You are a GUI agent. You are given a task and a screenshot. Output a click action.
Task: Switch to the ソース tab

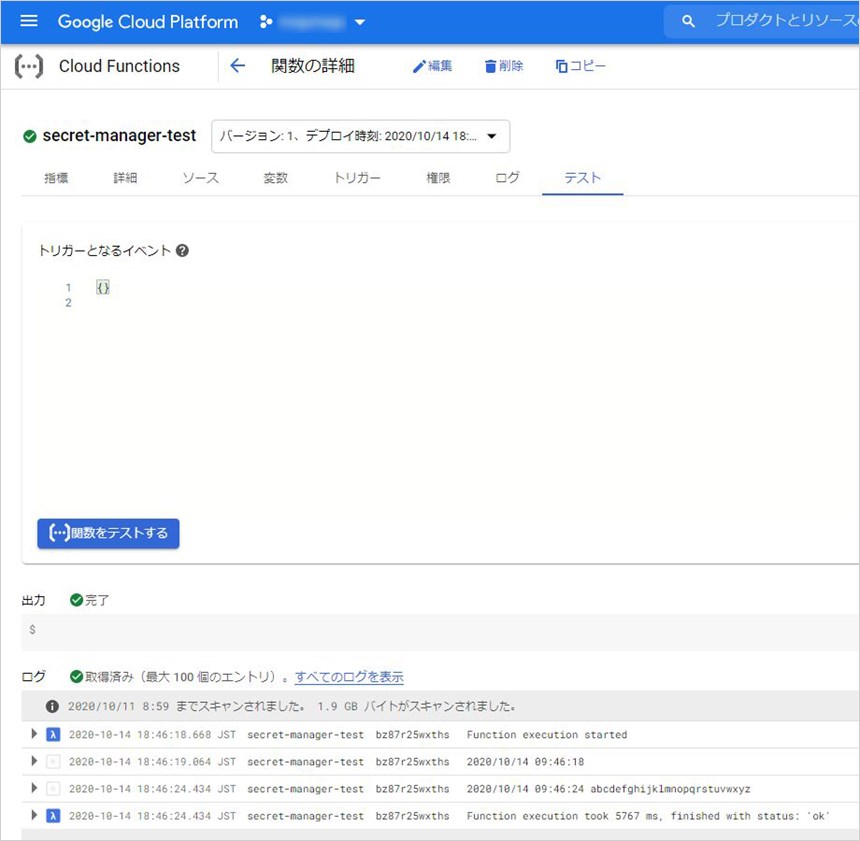click(x=200, y=178)
